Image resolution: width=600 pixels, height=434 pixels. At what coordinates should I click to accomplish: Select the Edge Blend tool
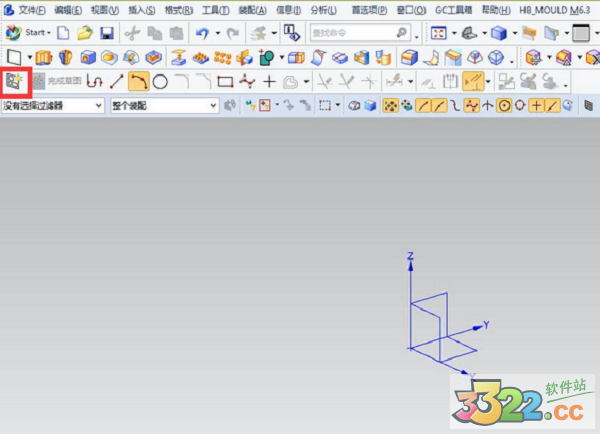(x=409, y=57)
